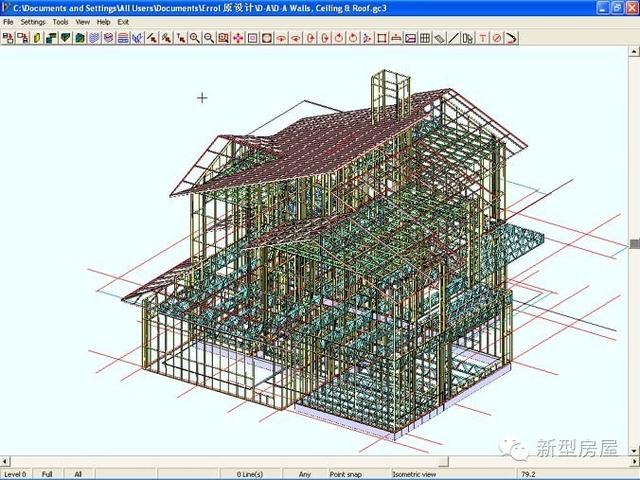This screenshot has width=640, height=480.
Task: Click the square with corner dots icon
Action: 382,38
